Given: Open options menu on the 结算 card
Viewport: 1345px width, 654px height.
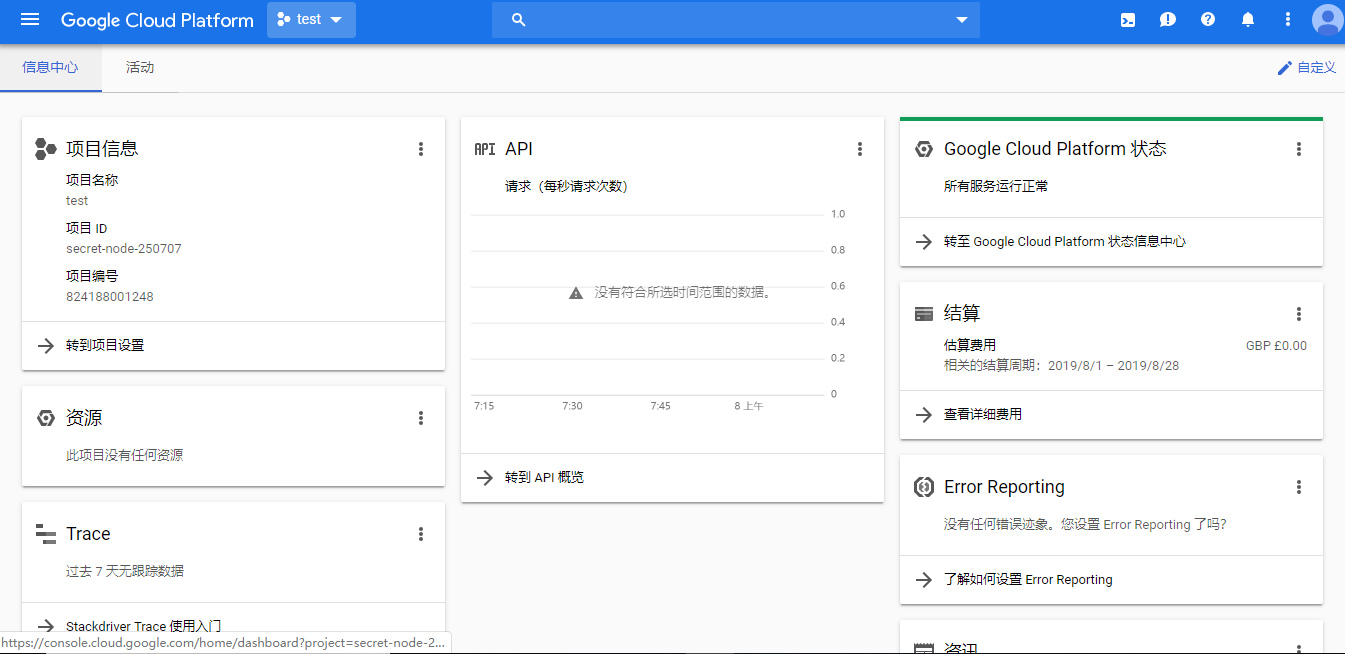Looking at the screenshot, I should tap(1299, 313).
